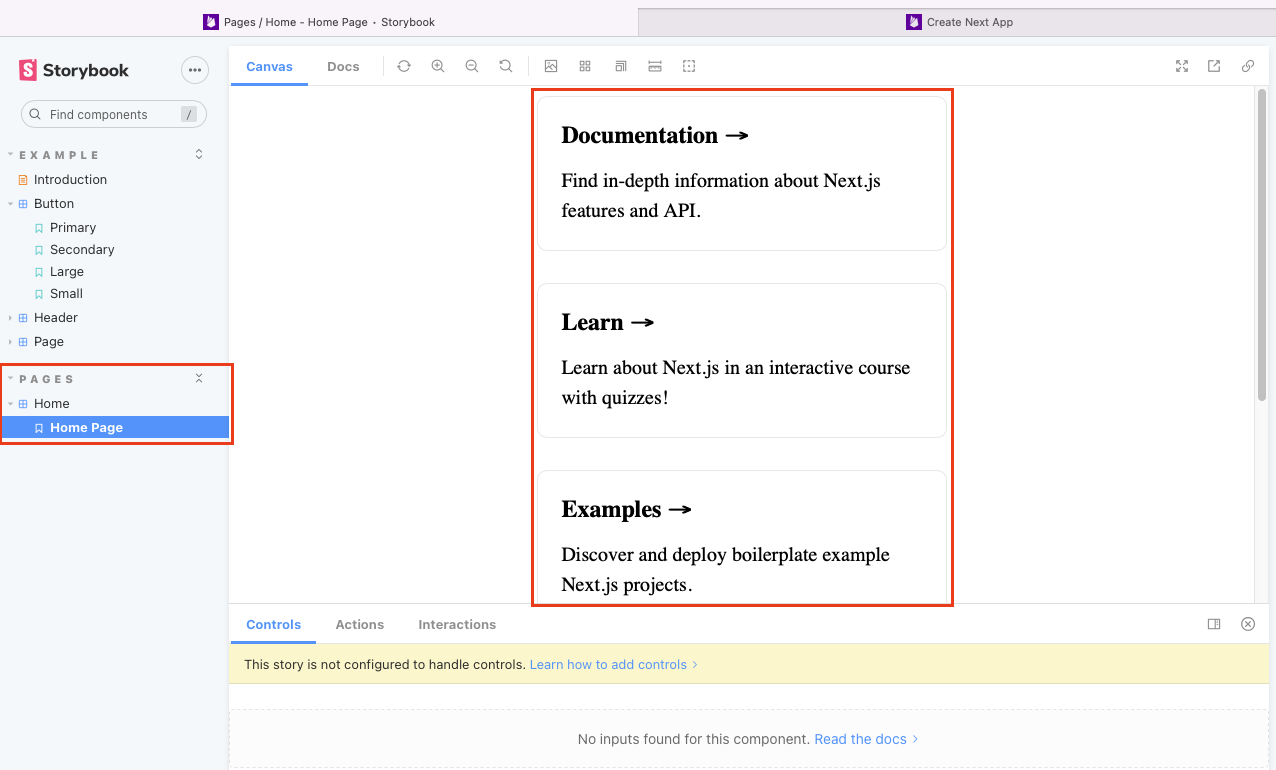
Task: Open the Examples card
Action: pyautogui.click(x=742, y=537)
